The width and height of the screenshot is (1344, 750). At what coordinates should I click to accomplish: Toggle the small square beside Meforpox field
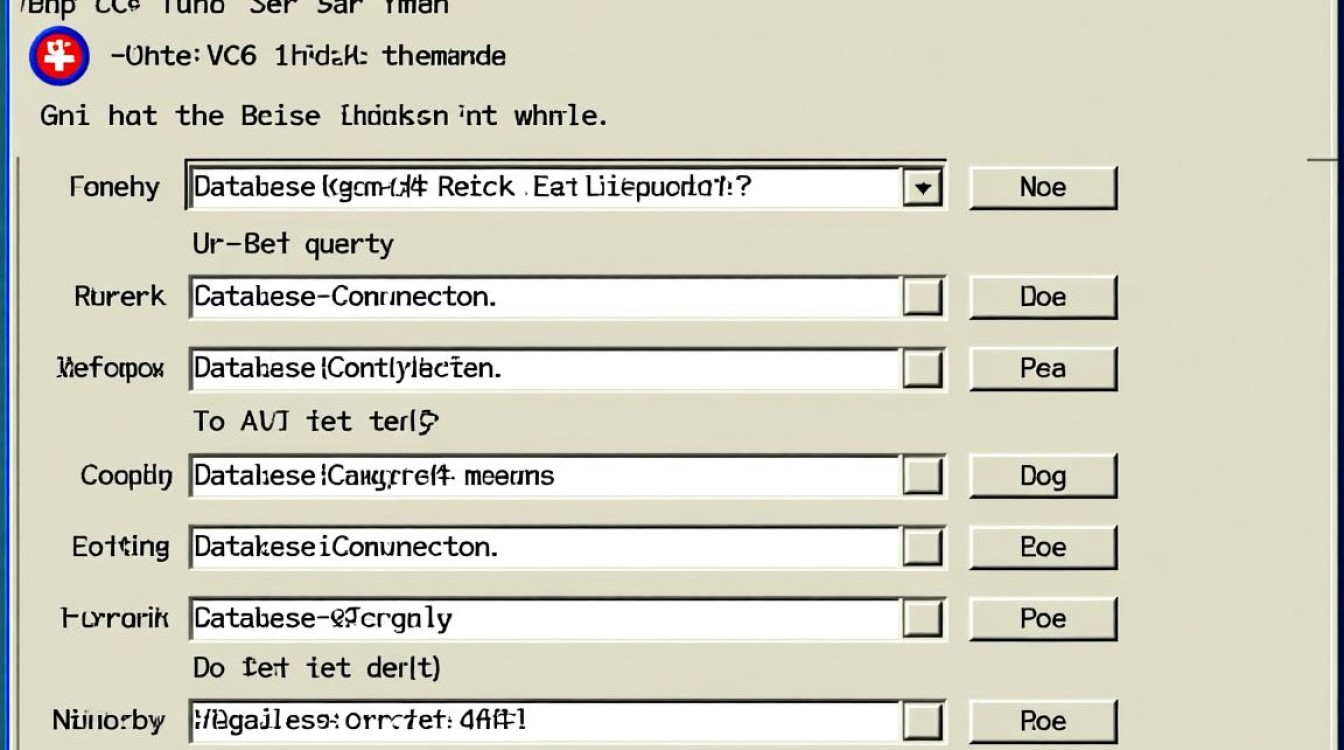[922, 369]
